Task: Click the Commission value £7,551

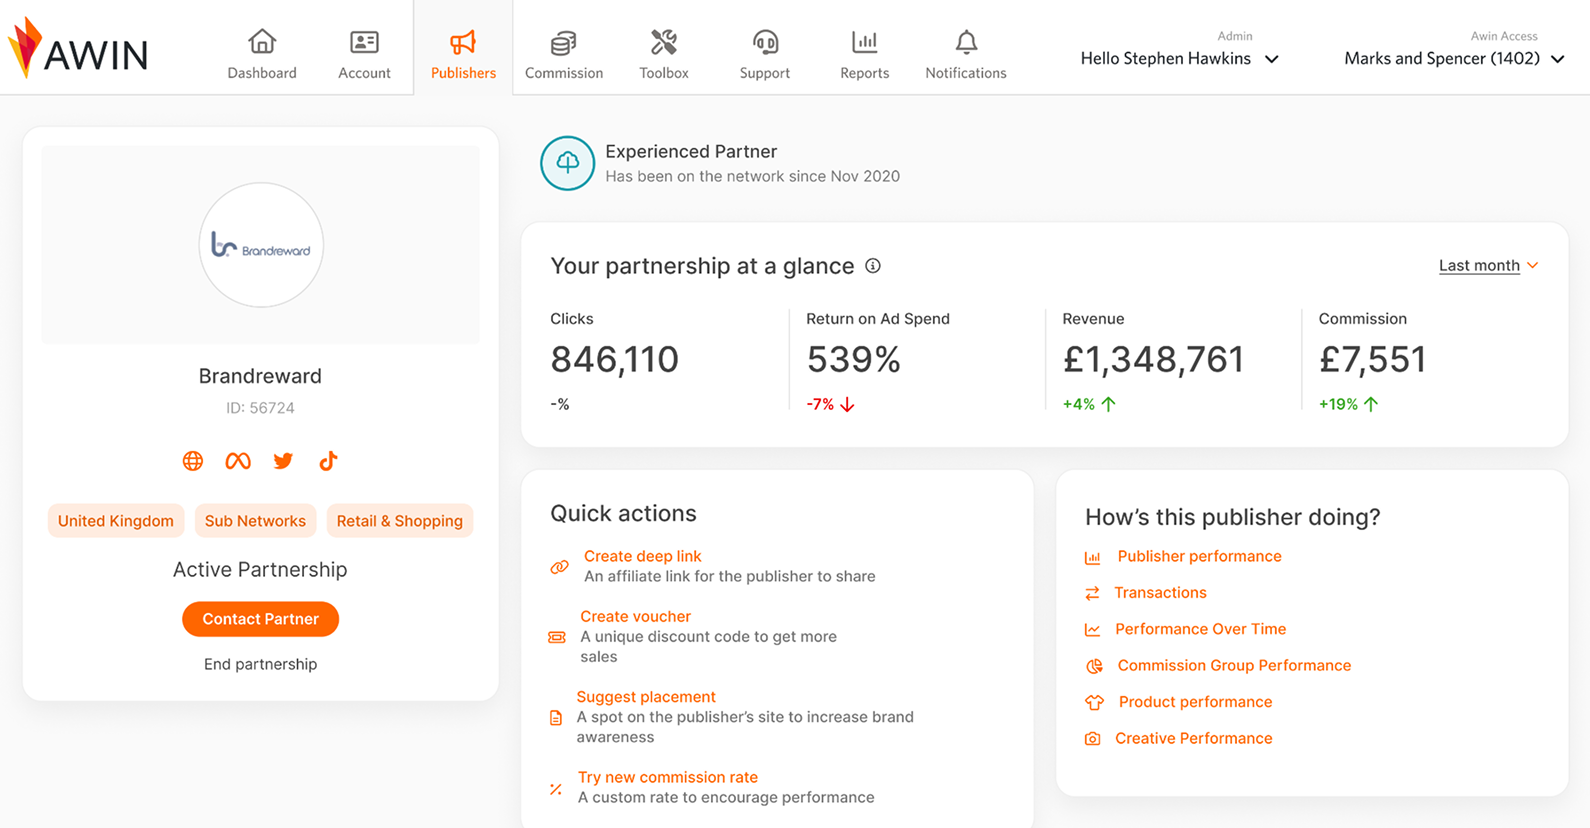Action: tap(1372, 359)
